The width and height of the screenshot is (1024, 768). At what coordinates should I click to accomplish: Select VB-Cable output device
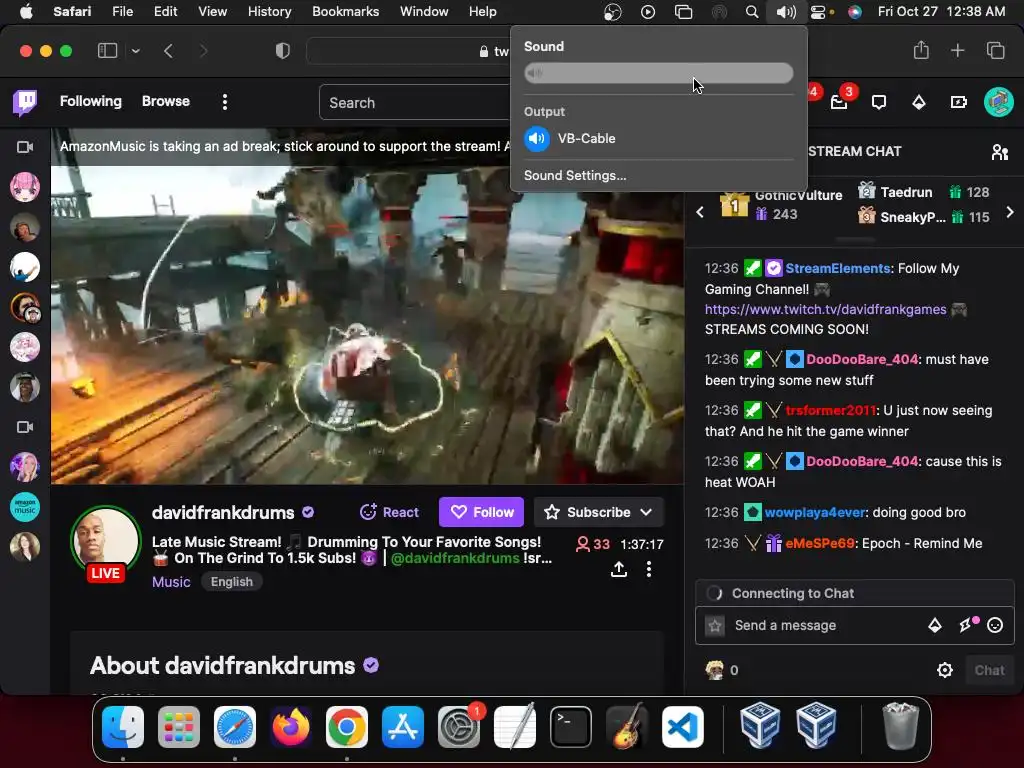(658, 138)
